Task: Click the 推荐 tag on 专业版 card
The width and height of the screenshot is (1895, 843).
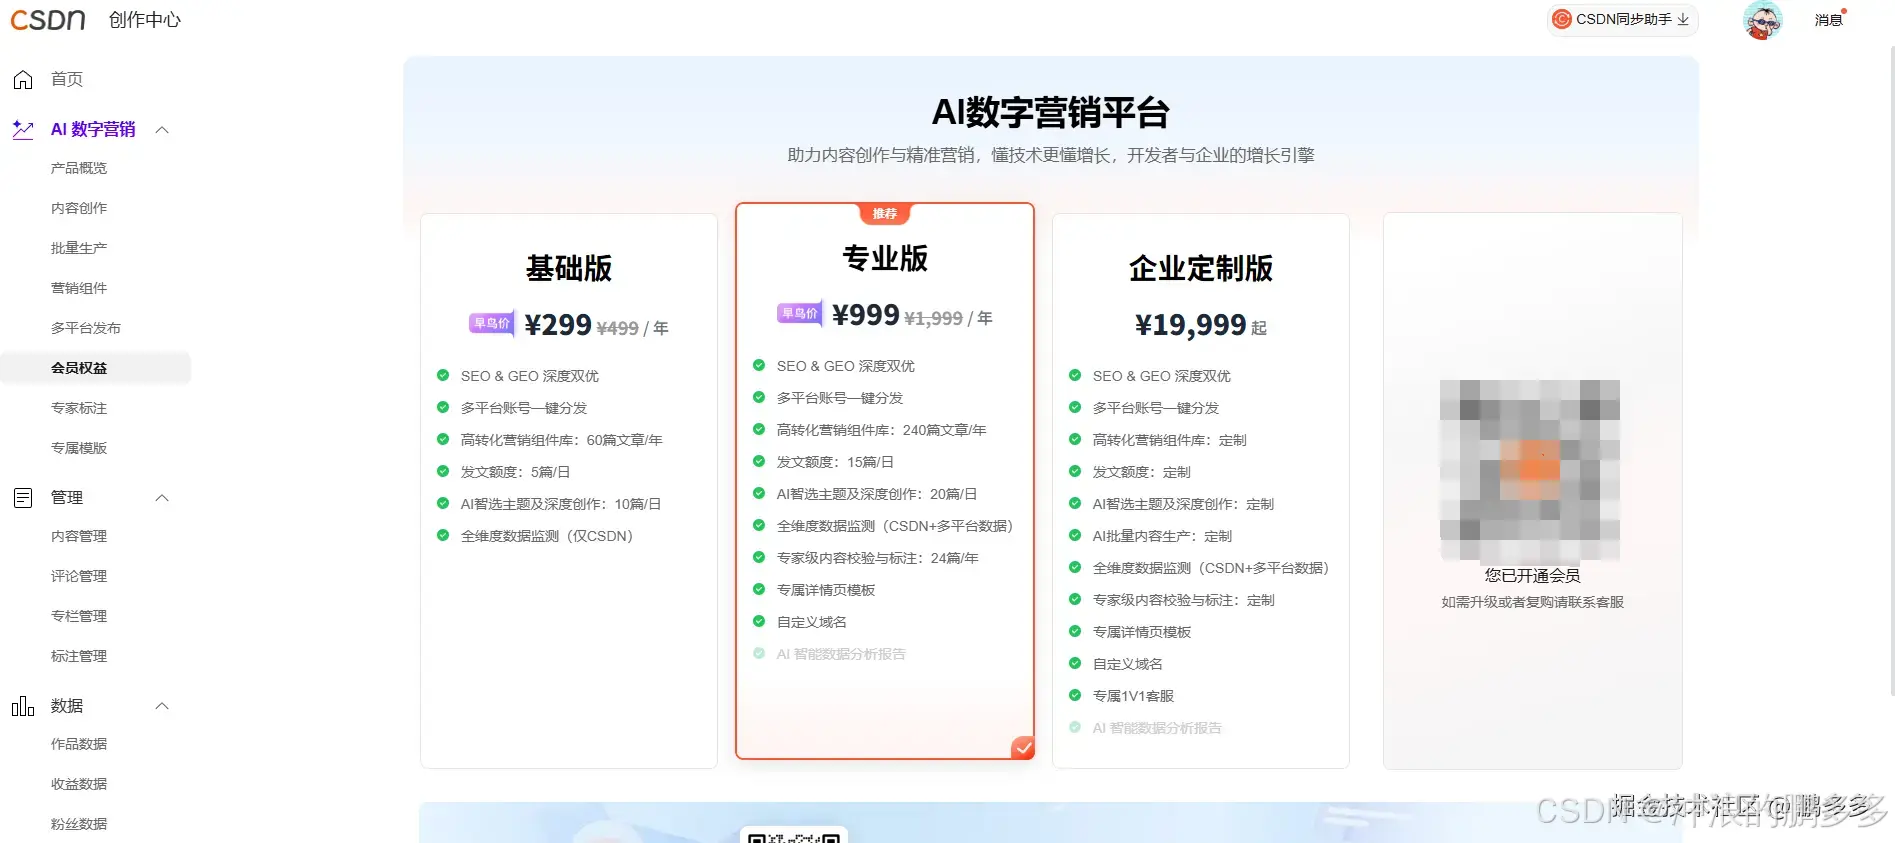Action: [885, 213]
